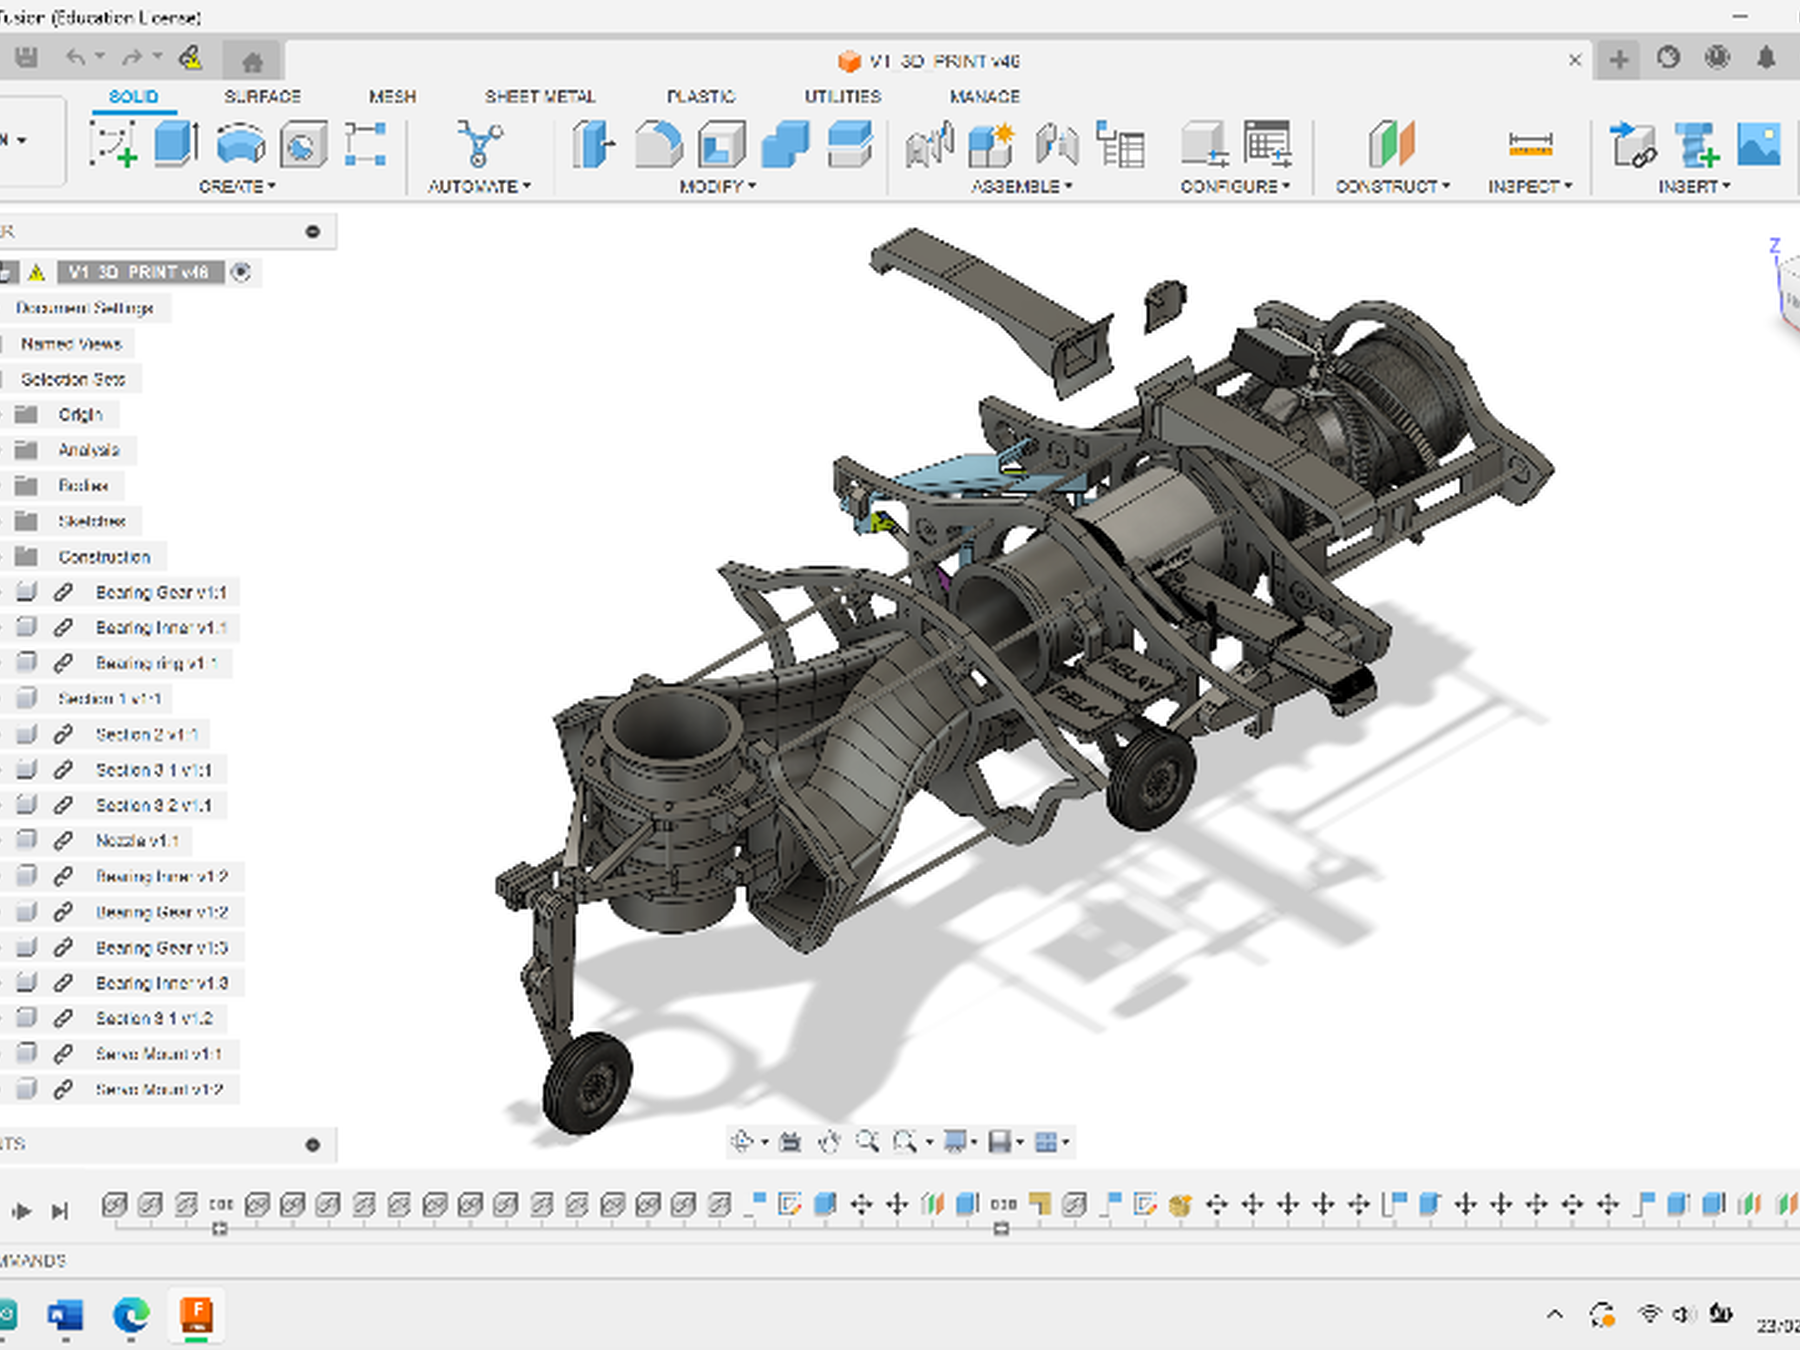Screen dimensions: 1800x1350
Task: Collapse the Browser panel with its dot button
Action: point(313,232)
